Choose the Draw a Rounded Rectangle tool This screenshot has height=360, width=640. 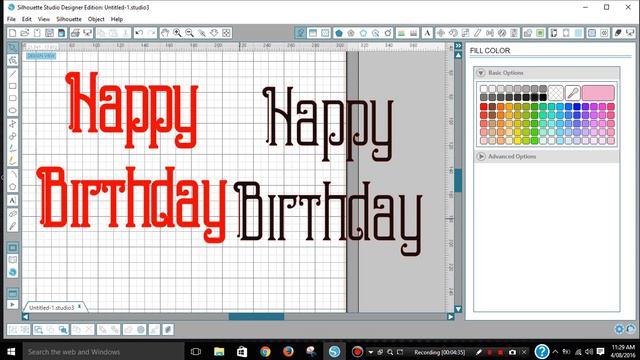(x=13, y=98)
